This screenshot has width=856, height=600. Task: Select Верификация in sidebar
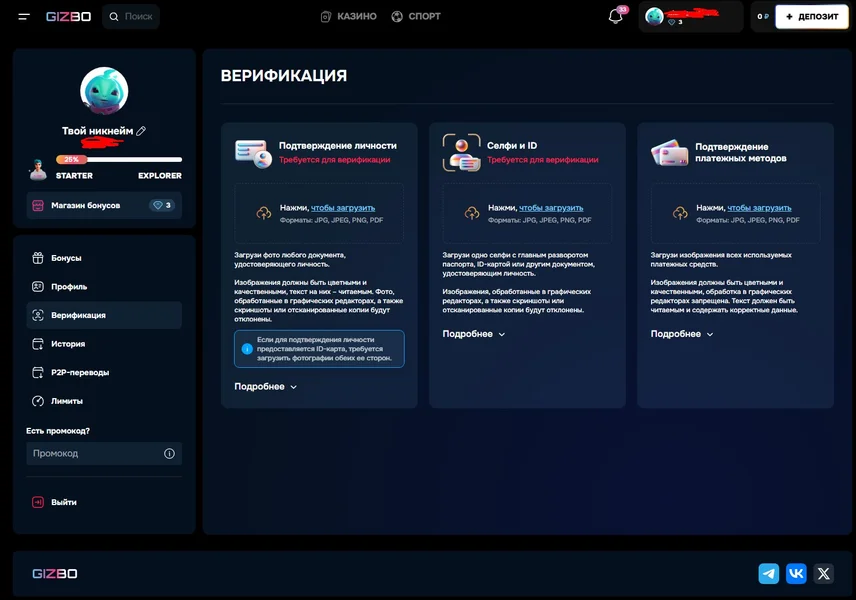[x=104, y=315]
